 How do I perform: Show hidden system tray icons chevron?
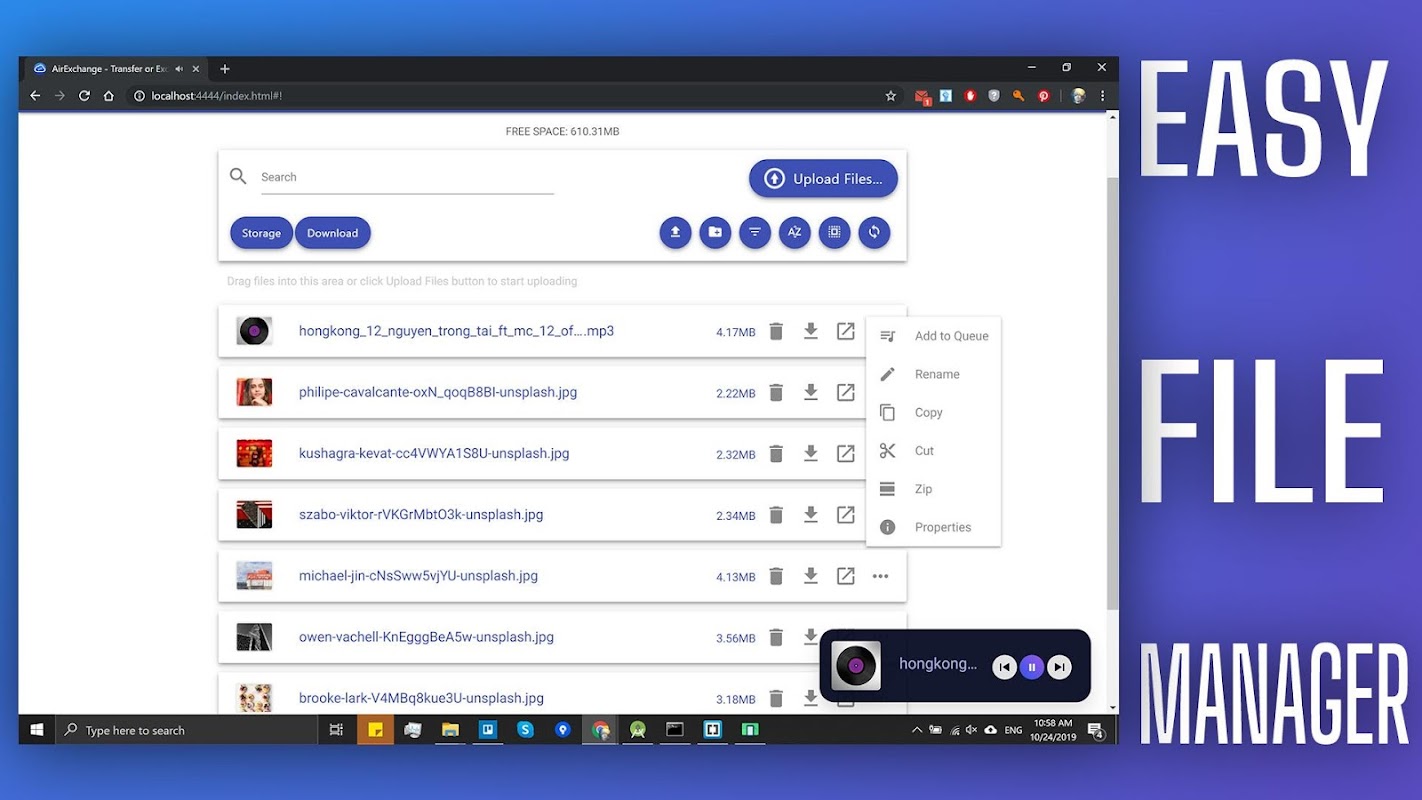click(x=917, y=730)
